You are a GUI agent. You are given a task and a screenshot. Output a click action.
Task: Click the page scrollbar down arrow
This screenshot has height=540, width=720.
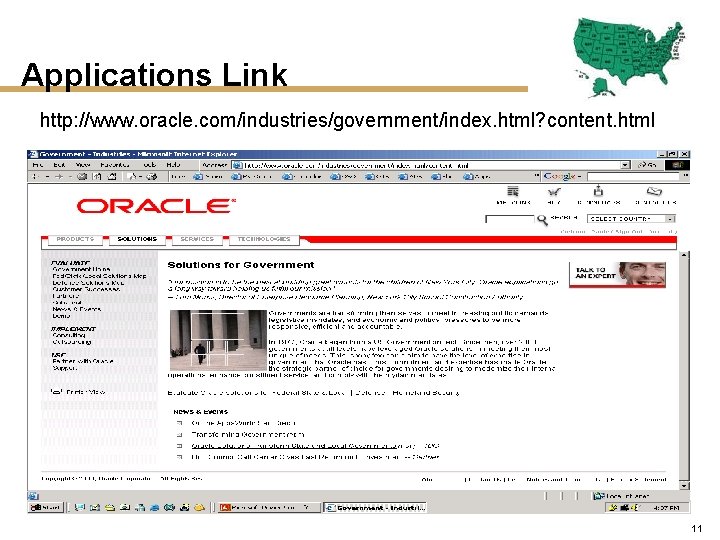click(684, 485)
